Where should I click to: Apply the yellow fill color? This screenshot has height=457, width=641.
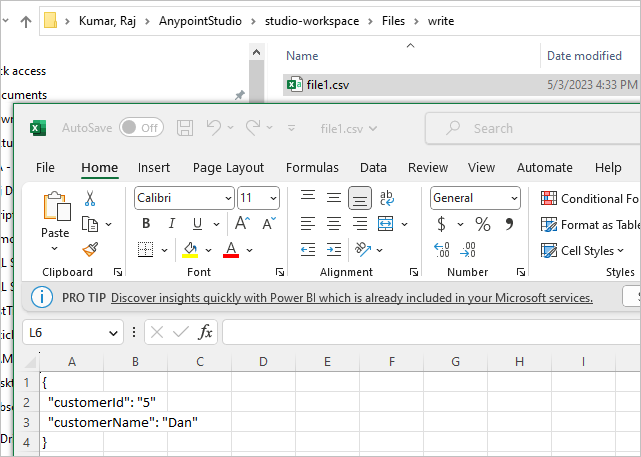click(x=190, y=250)
